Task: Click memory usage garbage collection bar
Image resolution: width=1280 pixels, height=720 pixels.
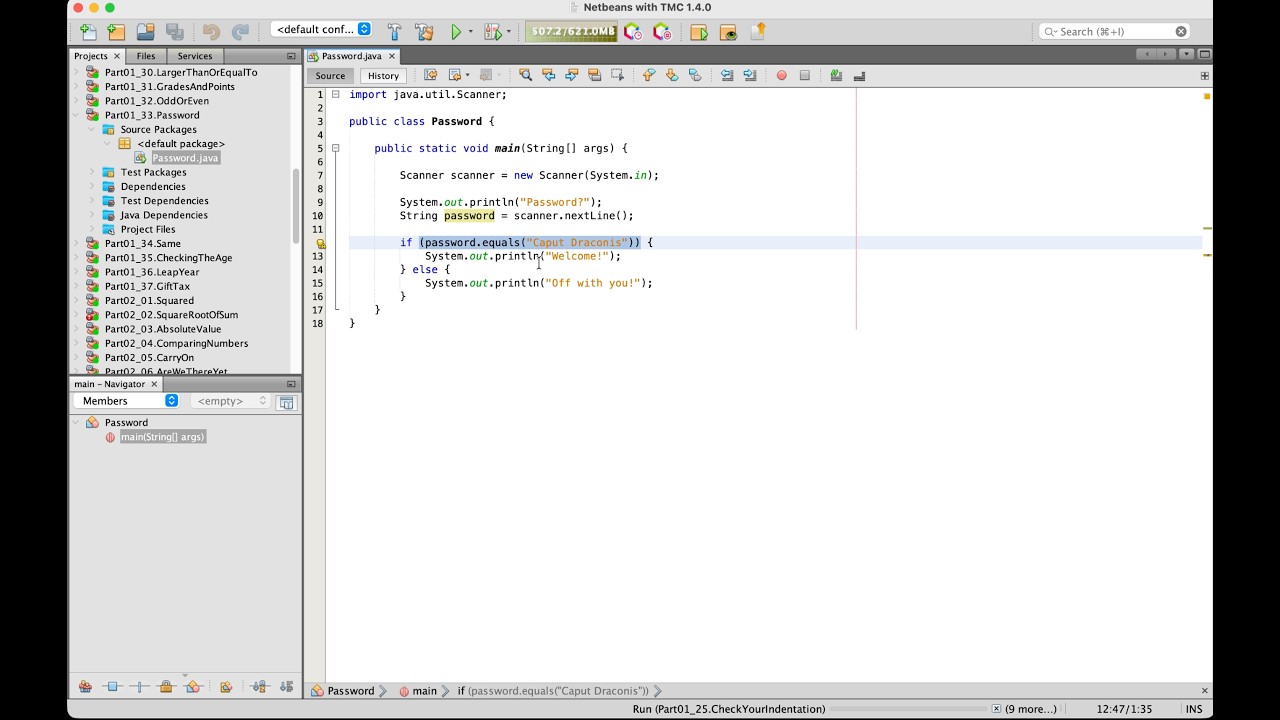Action: [571, 32]
